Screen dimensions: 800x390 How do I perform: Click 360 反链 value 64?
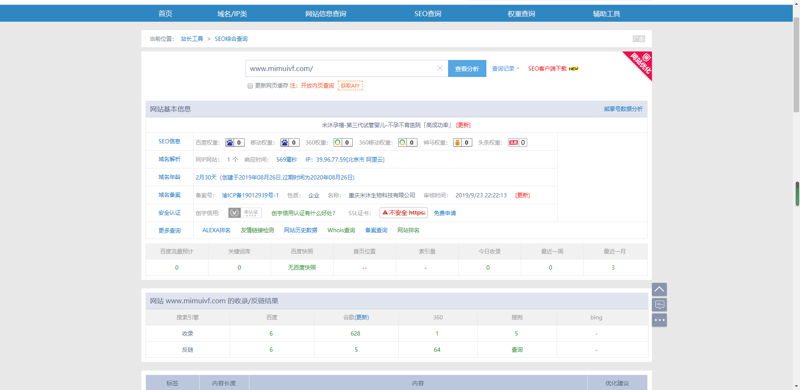click(438, 350)
